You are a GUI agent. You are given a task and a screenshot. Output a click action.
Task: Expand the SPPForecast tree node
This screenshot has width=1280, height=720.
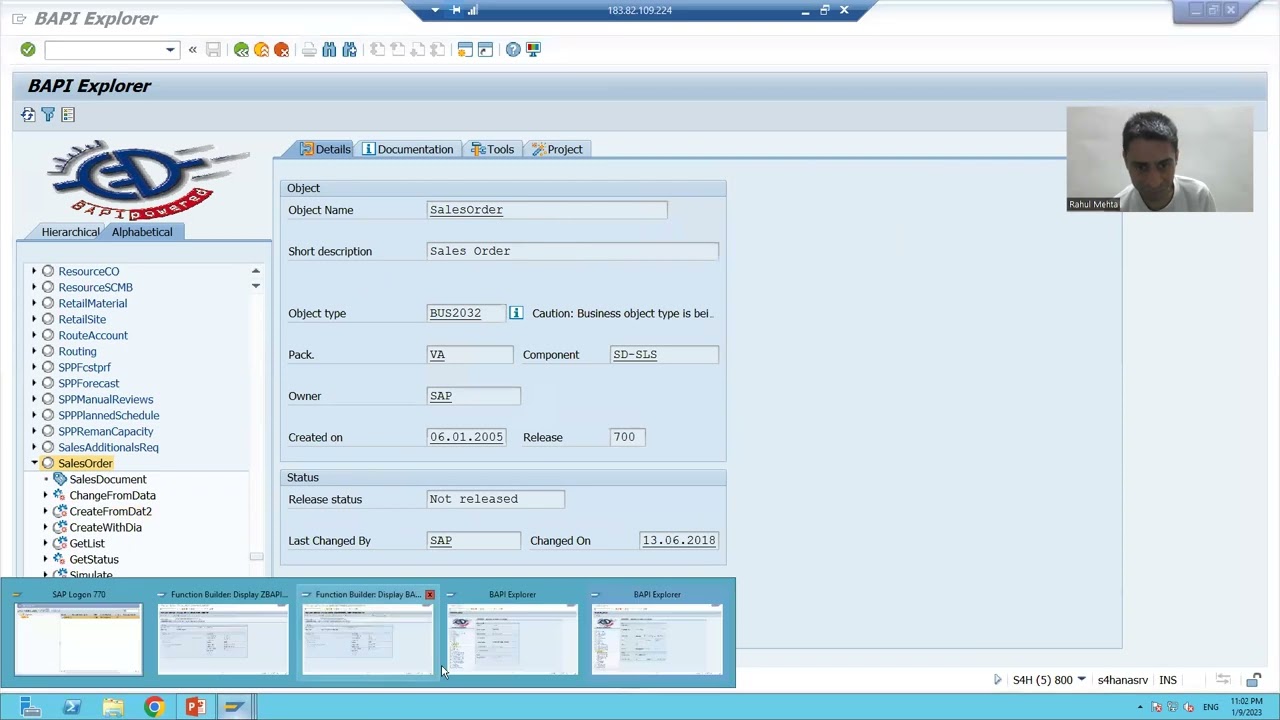tap(34, 383)
